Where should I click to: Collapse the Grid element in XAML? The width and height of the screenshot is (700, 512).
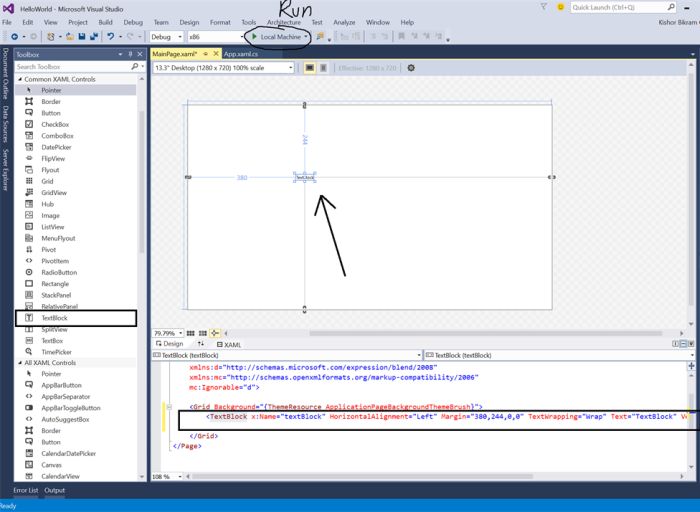(169, 407)
